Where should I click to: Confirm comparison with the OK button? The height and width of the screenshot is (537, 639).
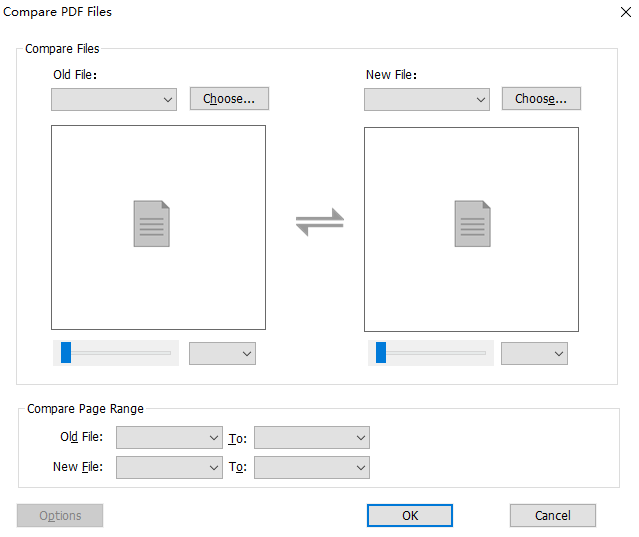coord(410,516)
